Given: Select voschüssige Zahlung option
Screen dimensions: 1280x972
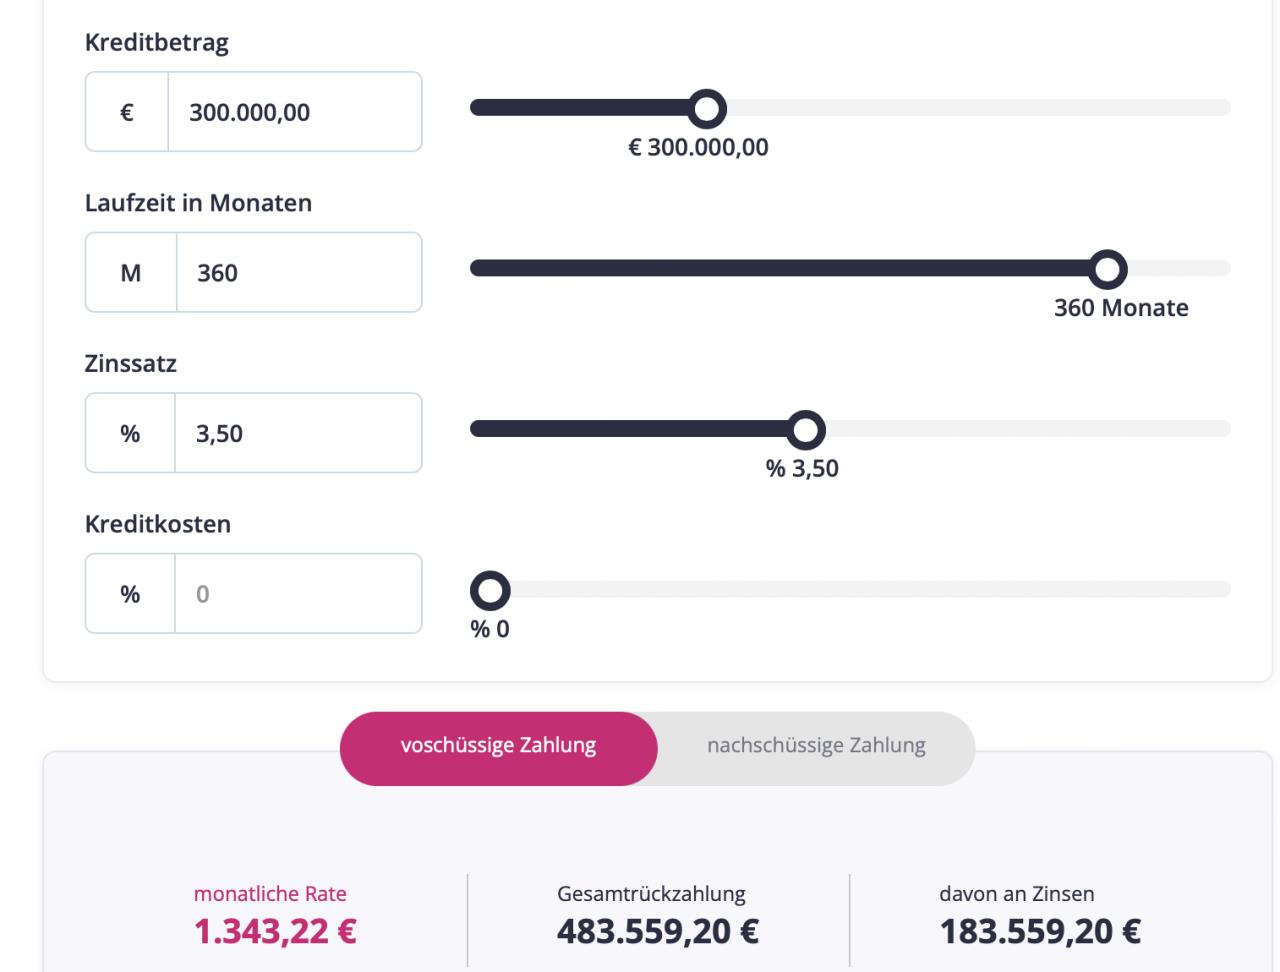Looking at the screenshot, I should 498,746.
